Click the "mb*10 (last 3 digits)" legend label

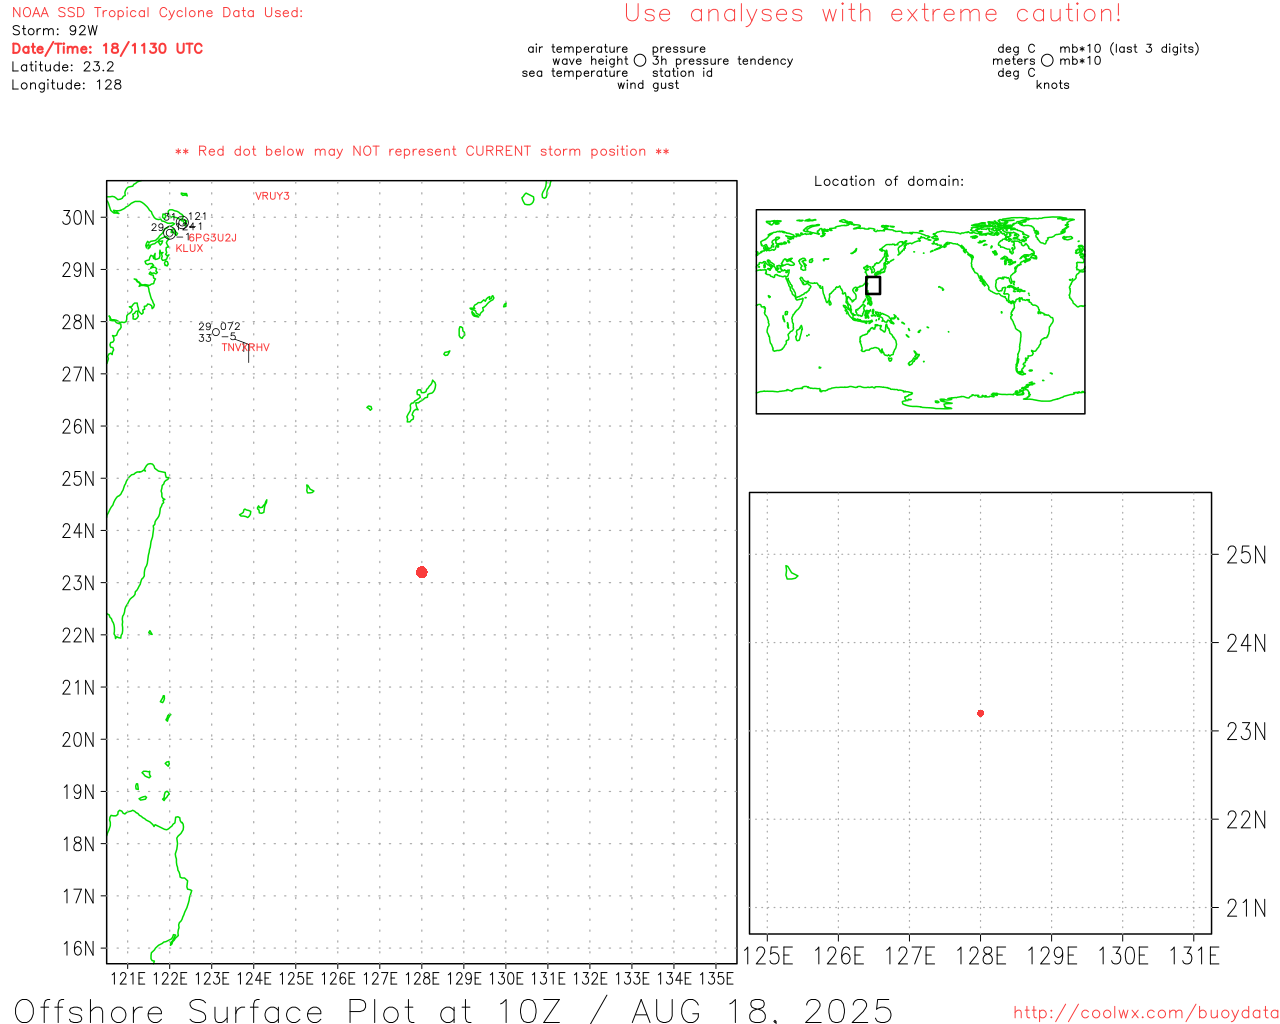1130,49
